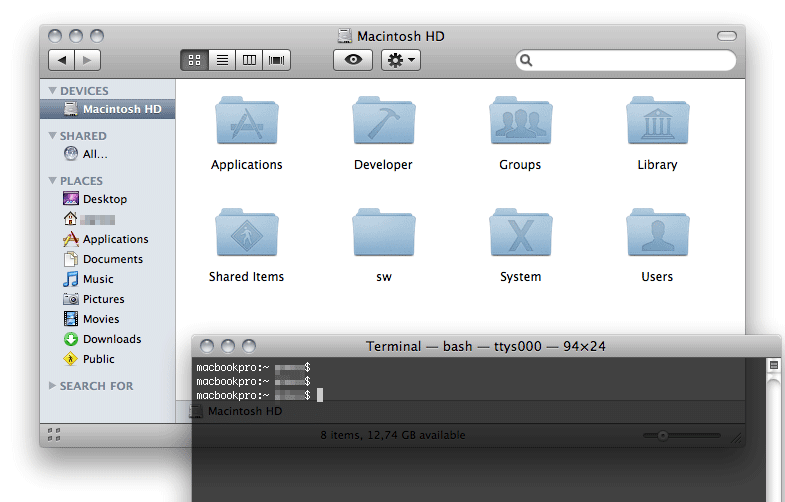Switch Finder to icon view
The width and height of the screenshot is (785, 502).
point(194,60)
